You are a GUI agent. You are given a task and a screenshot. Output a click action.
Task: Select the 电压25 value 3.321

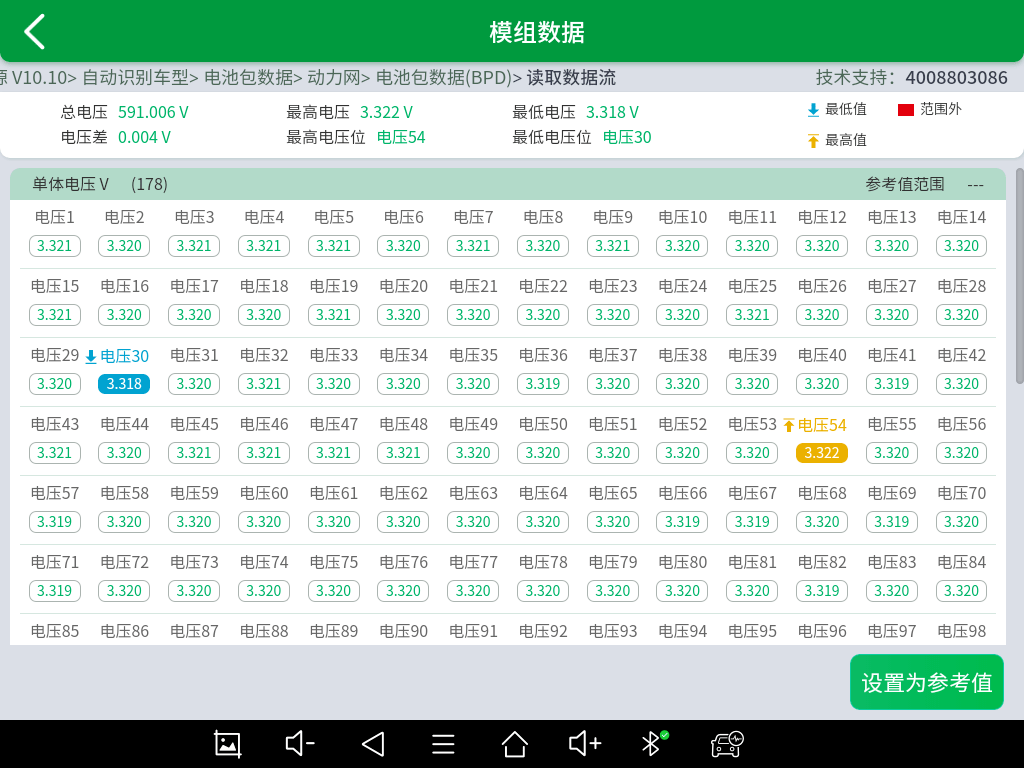tap(752, 315)
